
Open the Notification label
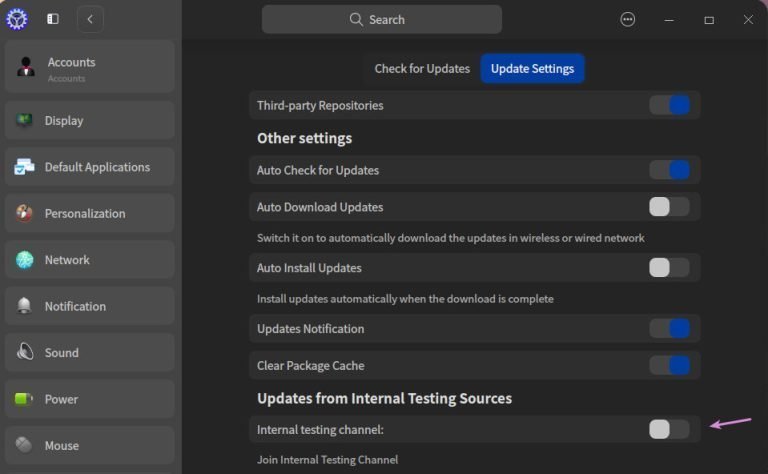(75, 306)
